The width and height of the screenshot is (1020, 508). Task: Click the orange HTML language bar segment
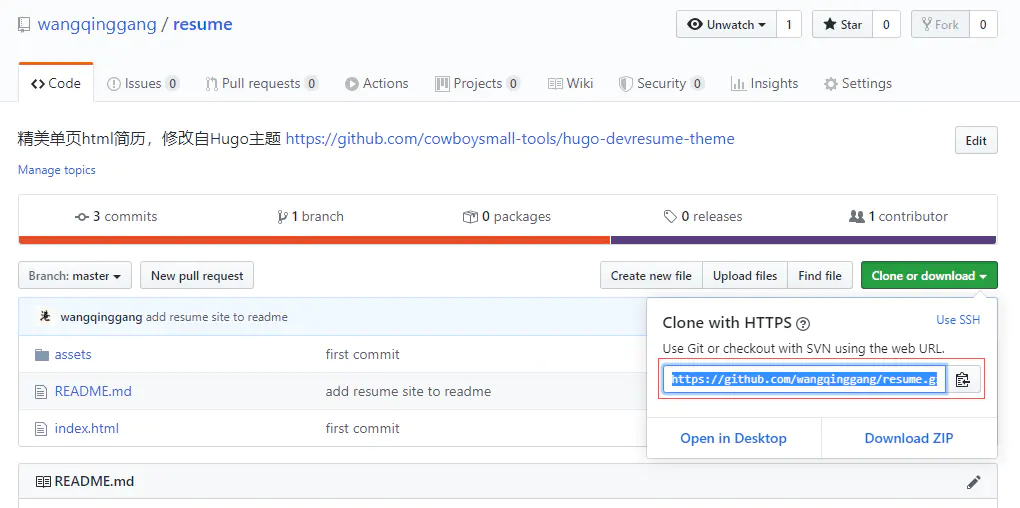coord(314,240)
